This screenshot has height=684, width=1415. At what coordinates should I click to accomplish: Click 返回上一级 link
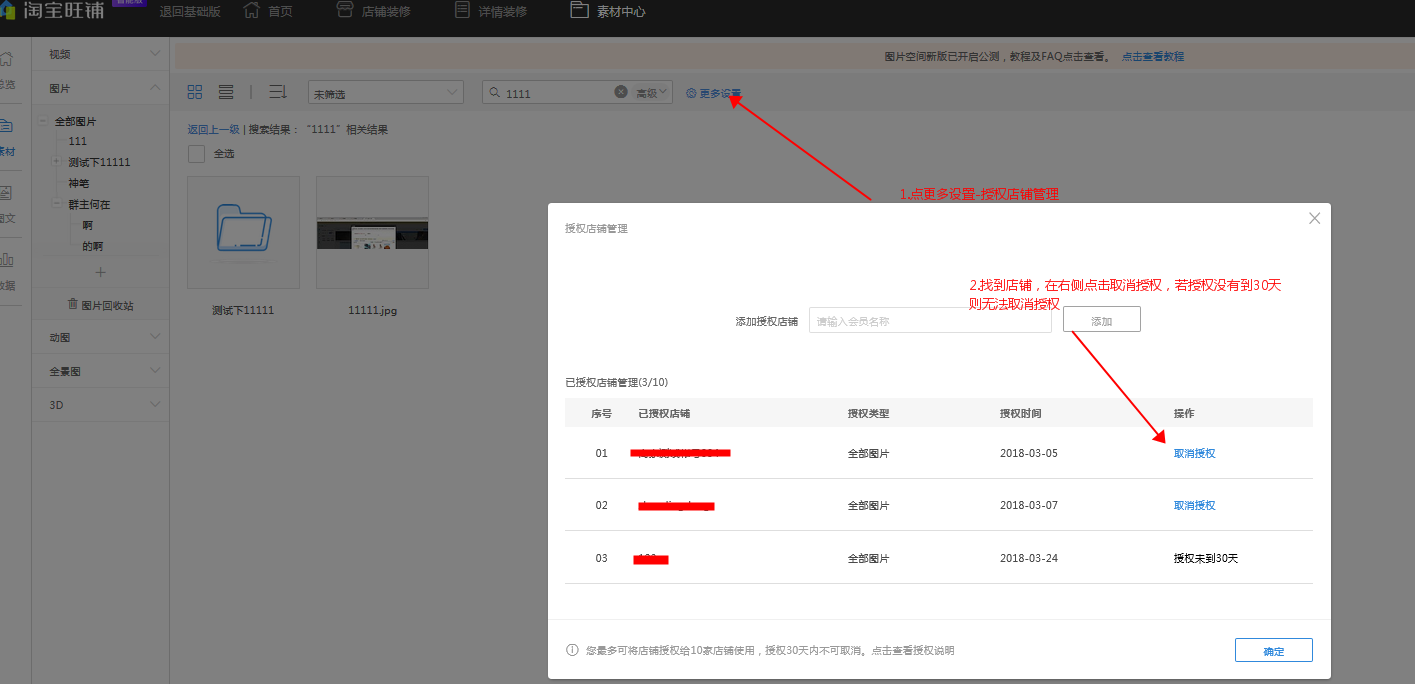[x=213, y=129]
